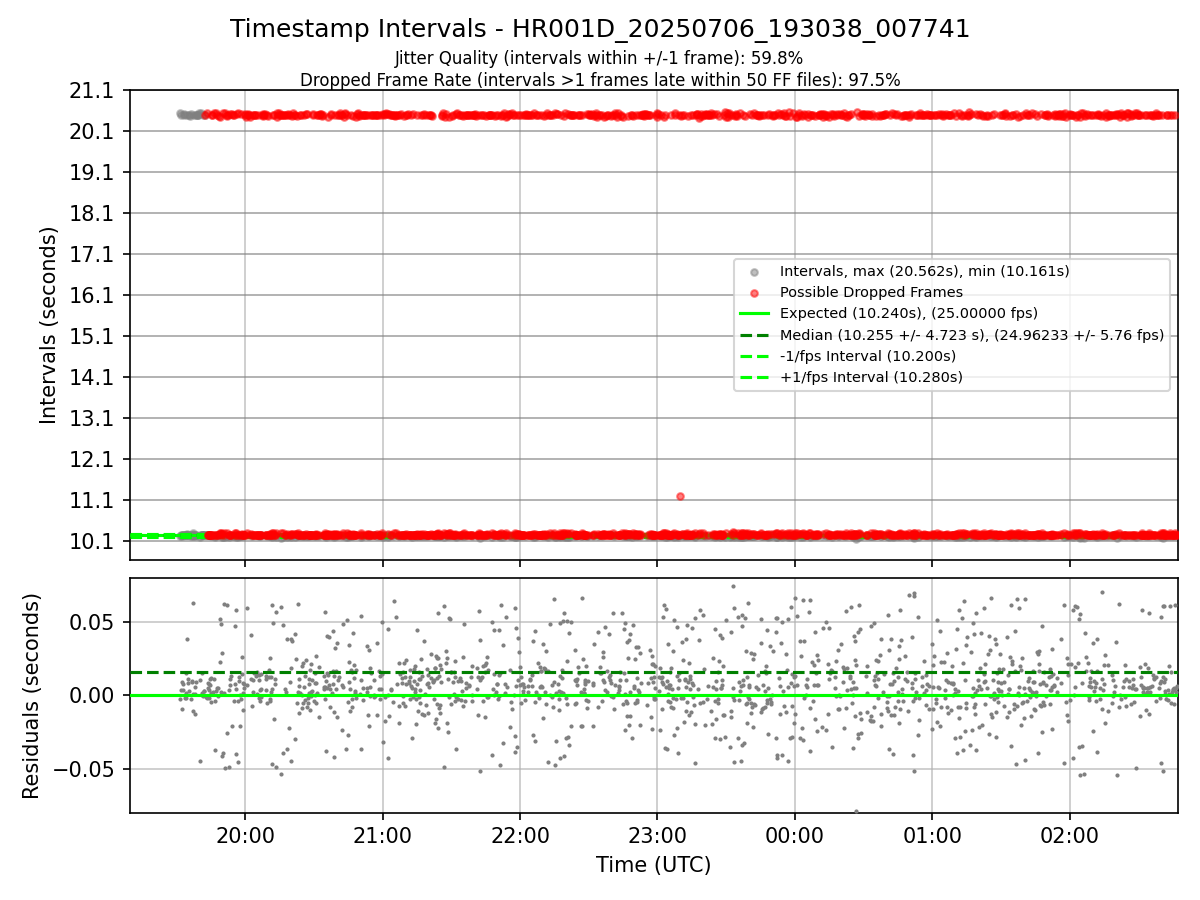Click the legend entry '+1/fps Interval (10.280s)'
1200x900 pixels.
point(871,377)
